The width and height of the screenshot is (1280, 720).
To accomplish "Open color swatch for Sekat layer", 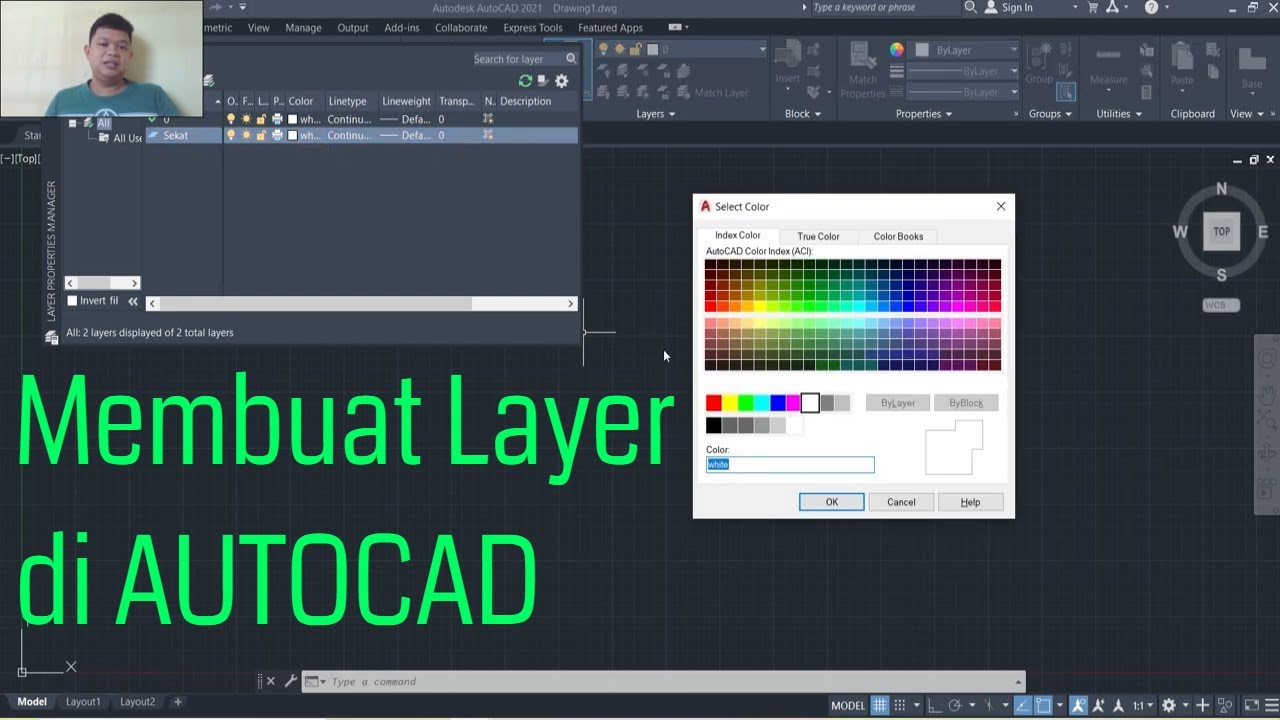I will 293,135.
